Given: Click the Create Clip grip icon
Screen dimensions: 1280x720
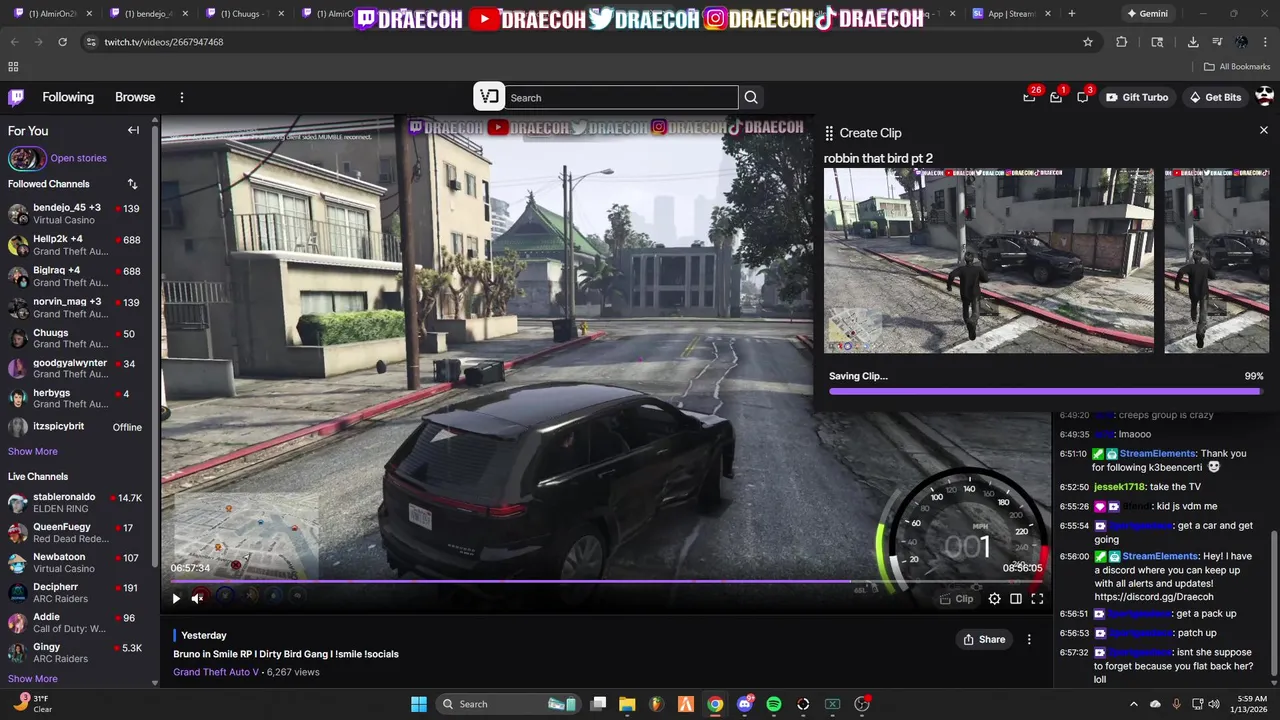Looking at the screenshot, I should 829,133.
